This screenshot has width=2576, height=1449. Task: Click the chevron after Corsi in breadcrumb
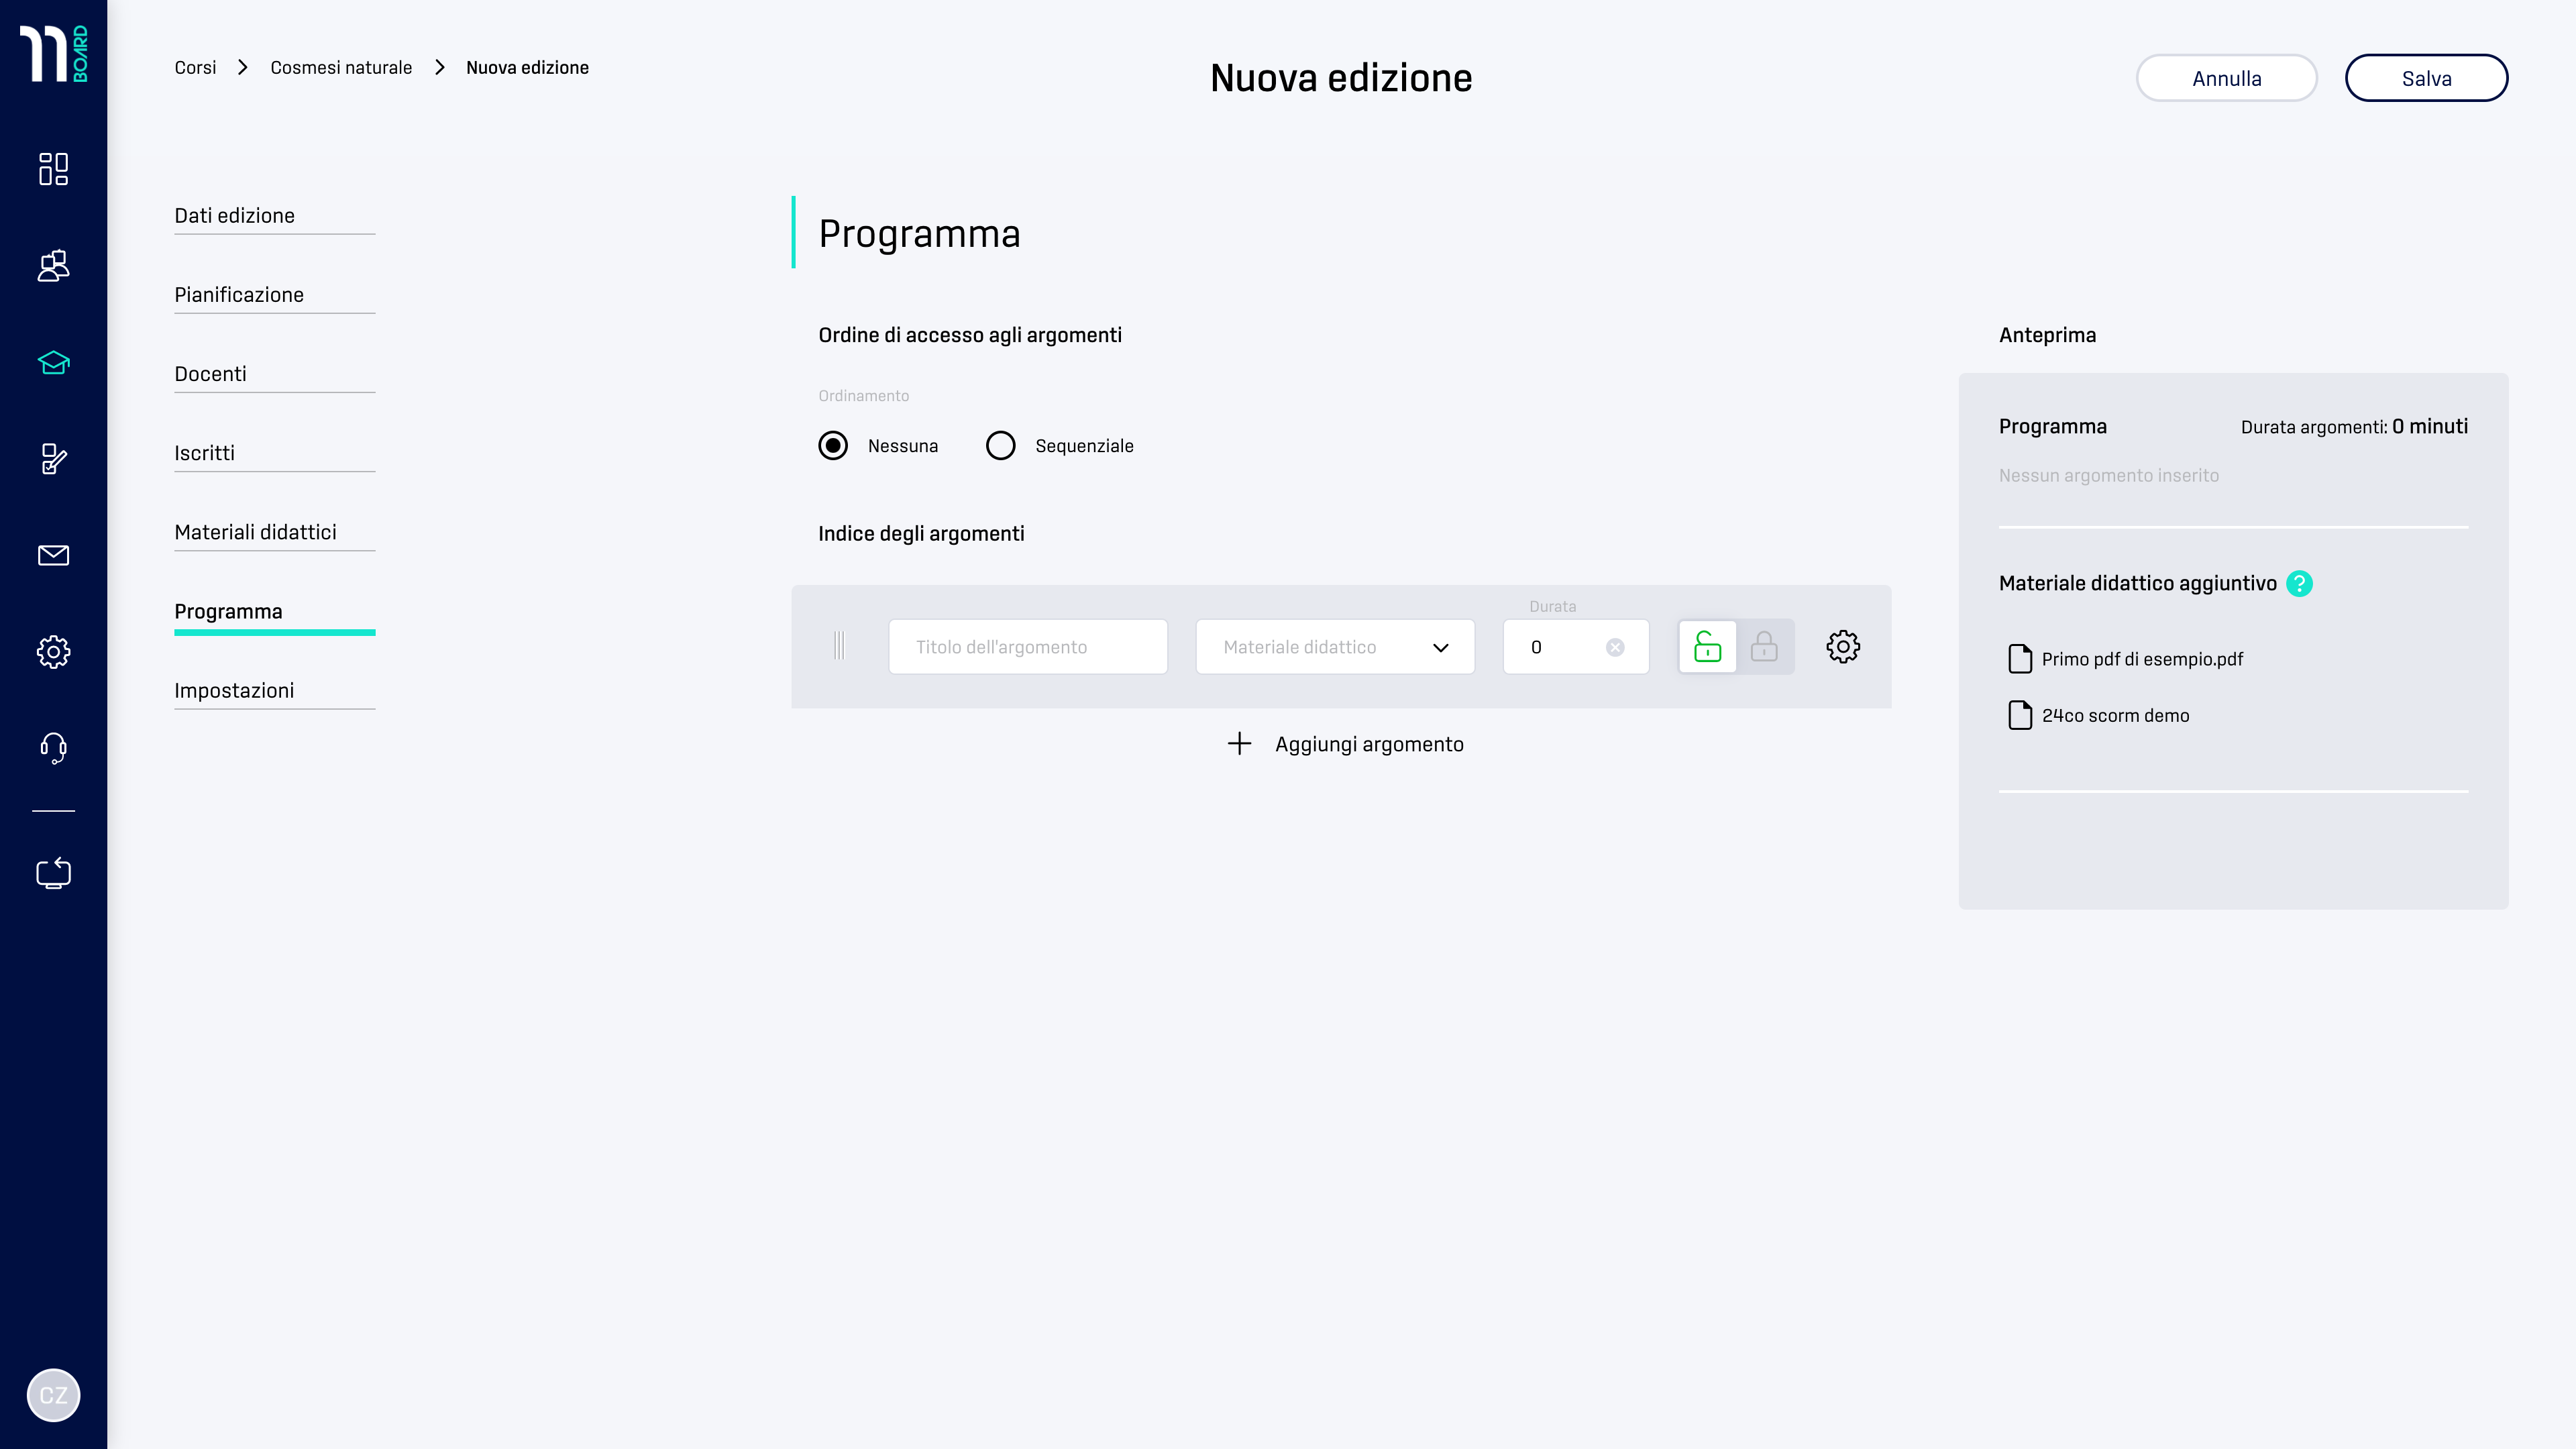point(242,67)
